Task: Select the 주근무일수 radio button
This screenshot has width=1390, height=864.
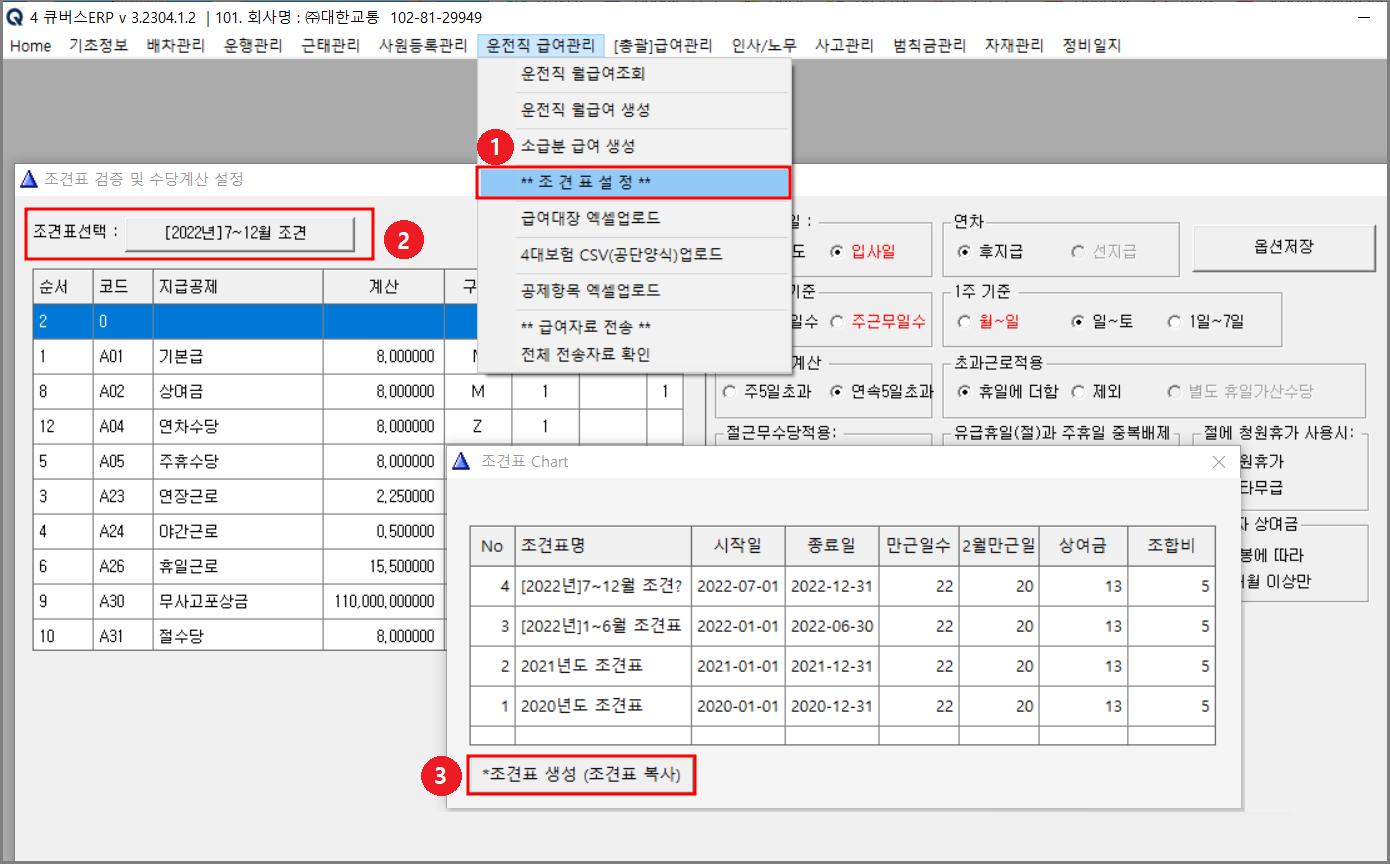Action: pos(877,322)
